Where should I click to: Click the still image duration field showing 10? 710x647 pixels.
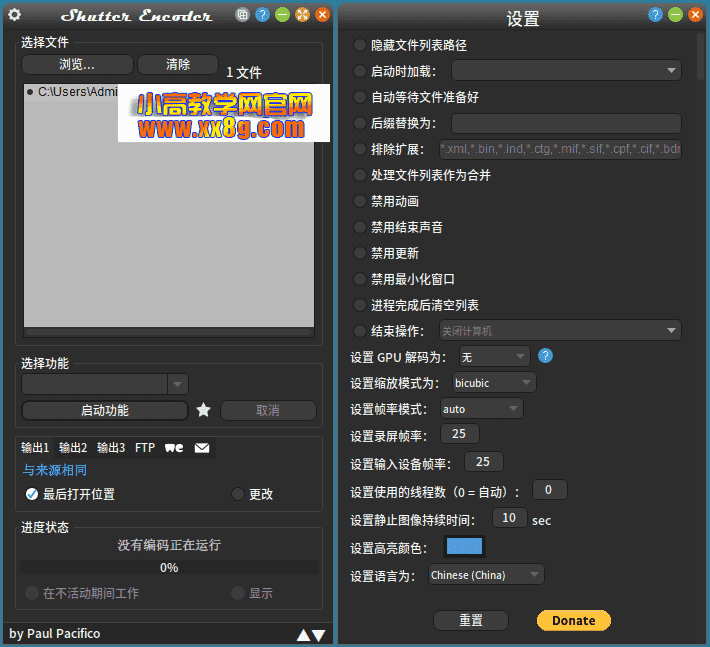pyautogui.click(x=509, y=518)
